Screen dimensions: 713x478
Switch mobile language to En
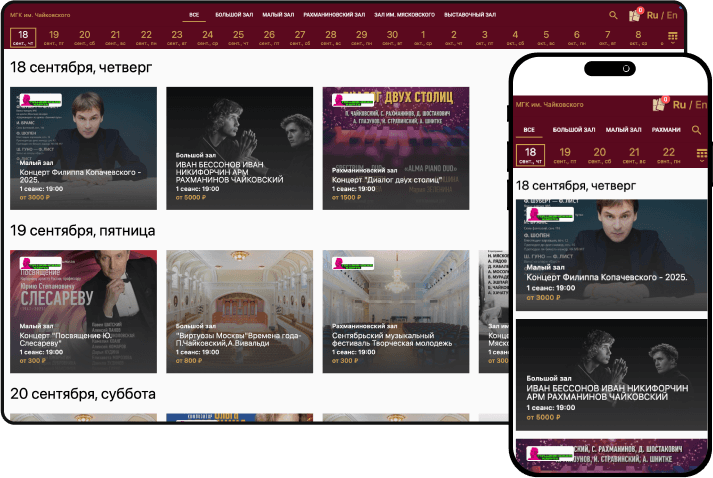[x=701, y=105]
